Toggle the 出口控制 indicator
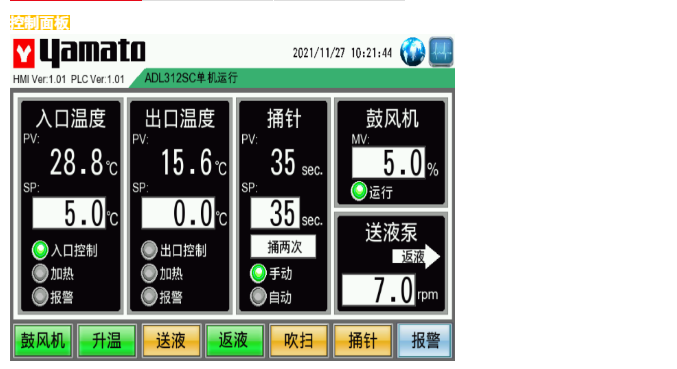The width and height of the screenshot is (677, 369). click(x=149, y=250)
